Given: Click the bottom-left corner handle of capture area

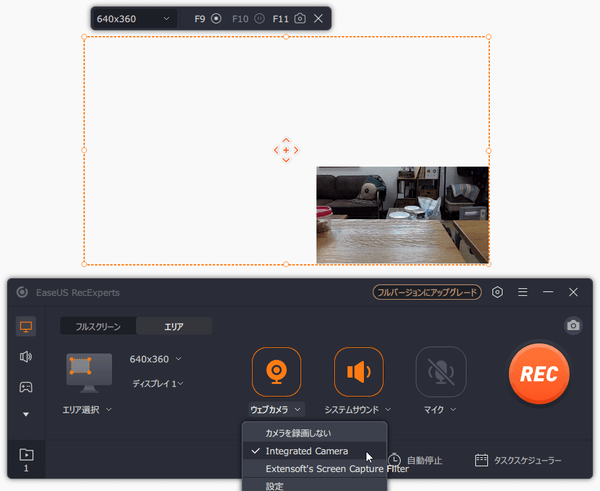Looking at the screenshot, I should pos(84,264).
